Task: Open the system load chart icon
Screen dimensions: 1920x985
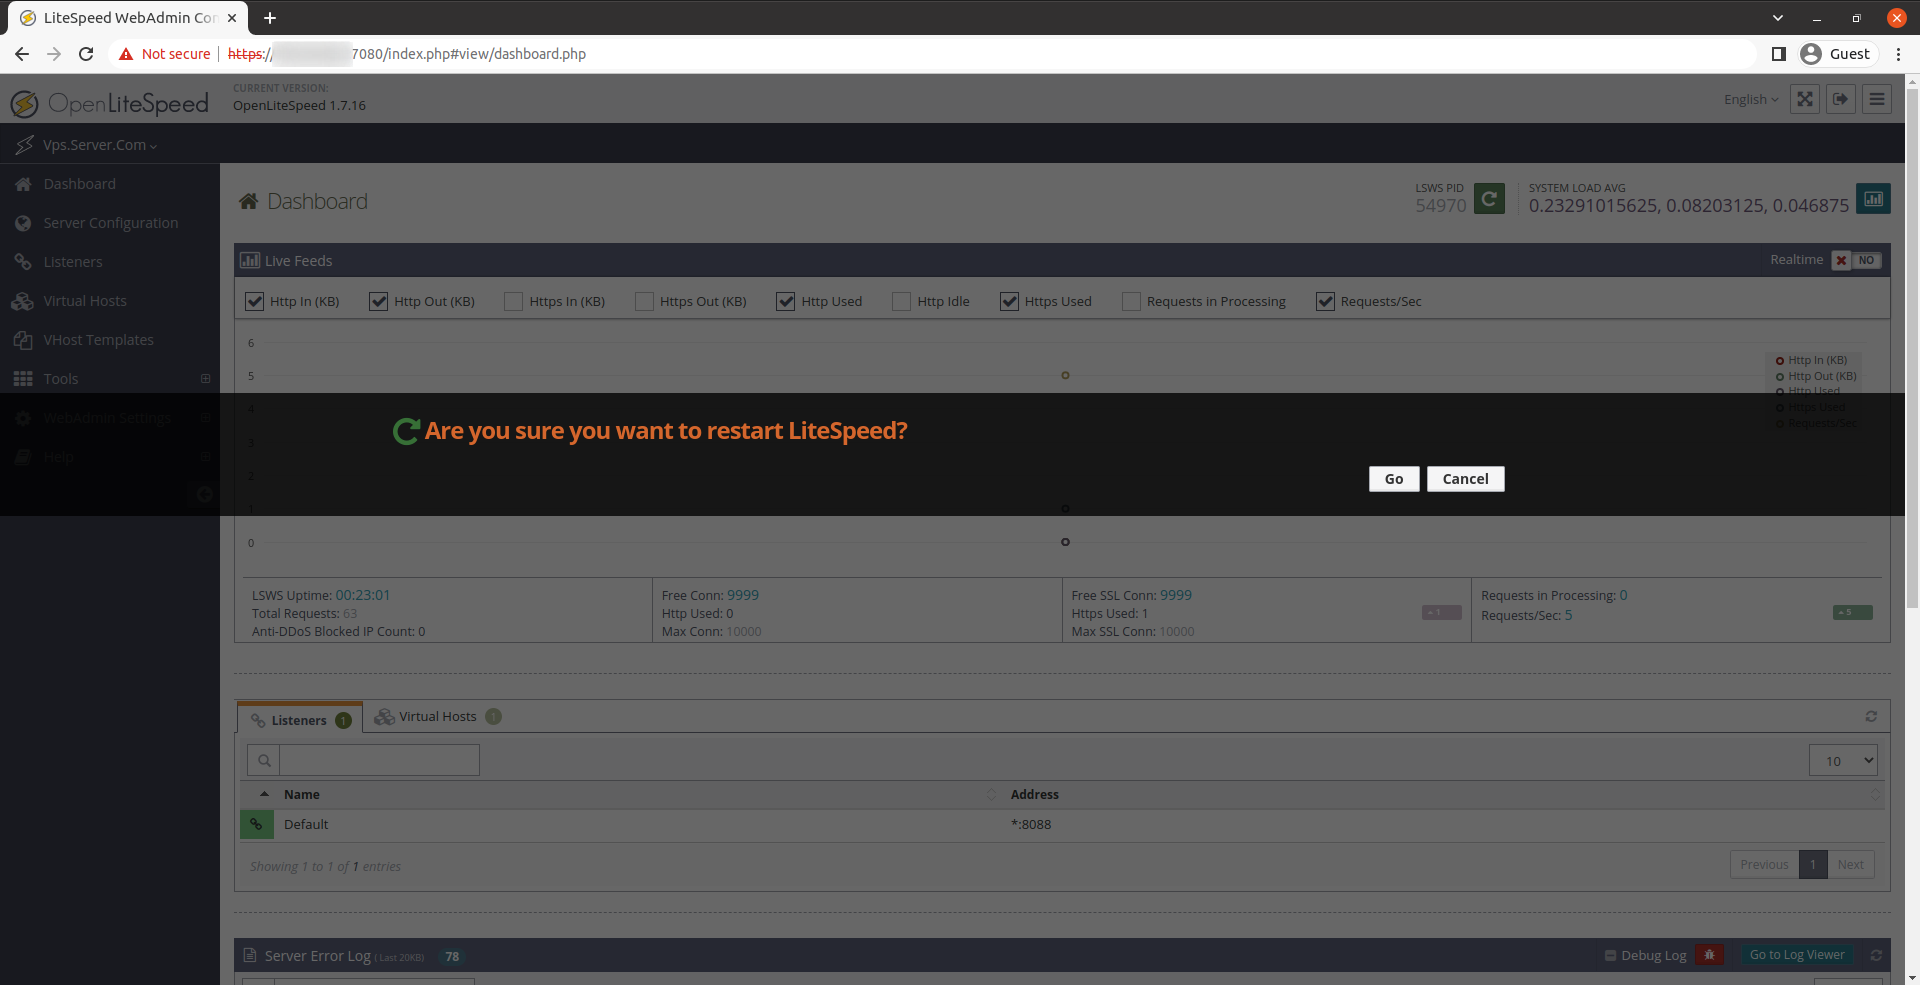Action: point(1873,199)
